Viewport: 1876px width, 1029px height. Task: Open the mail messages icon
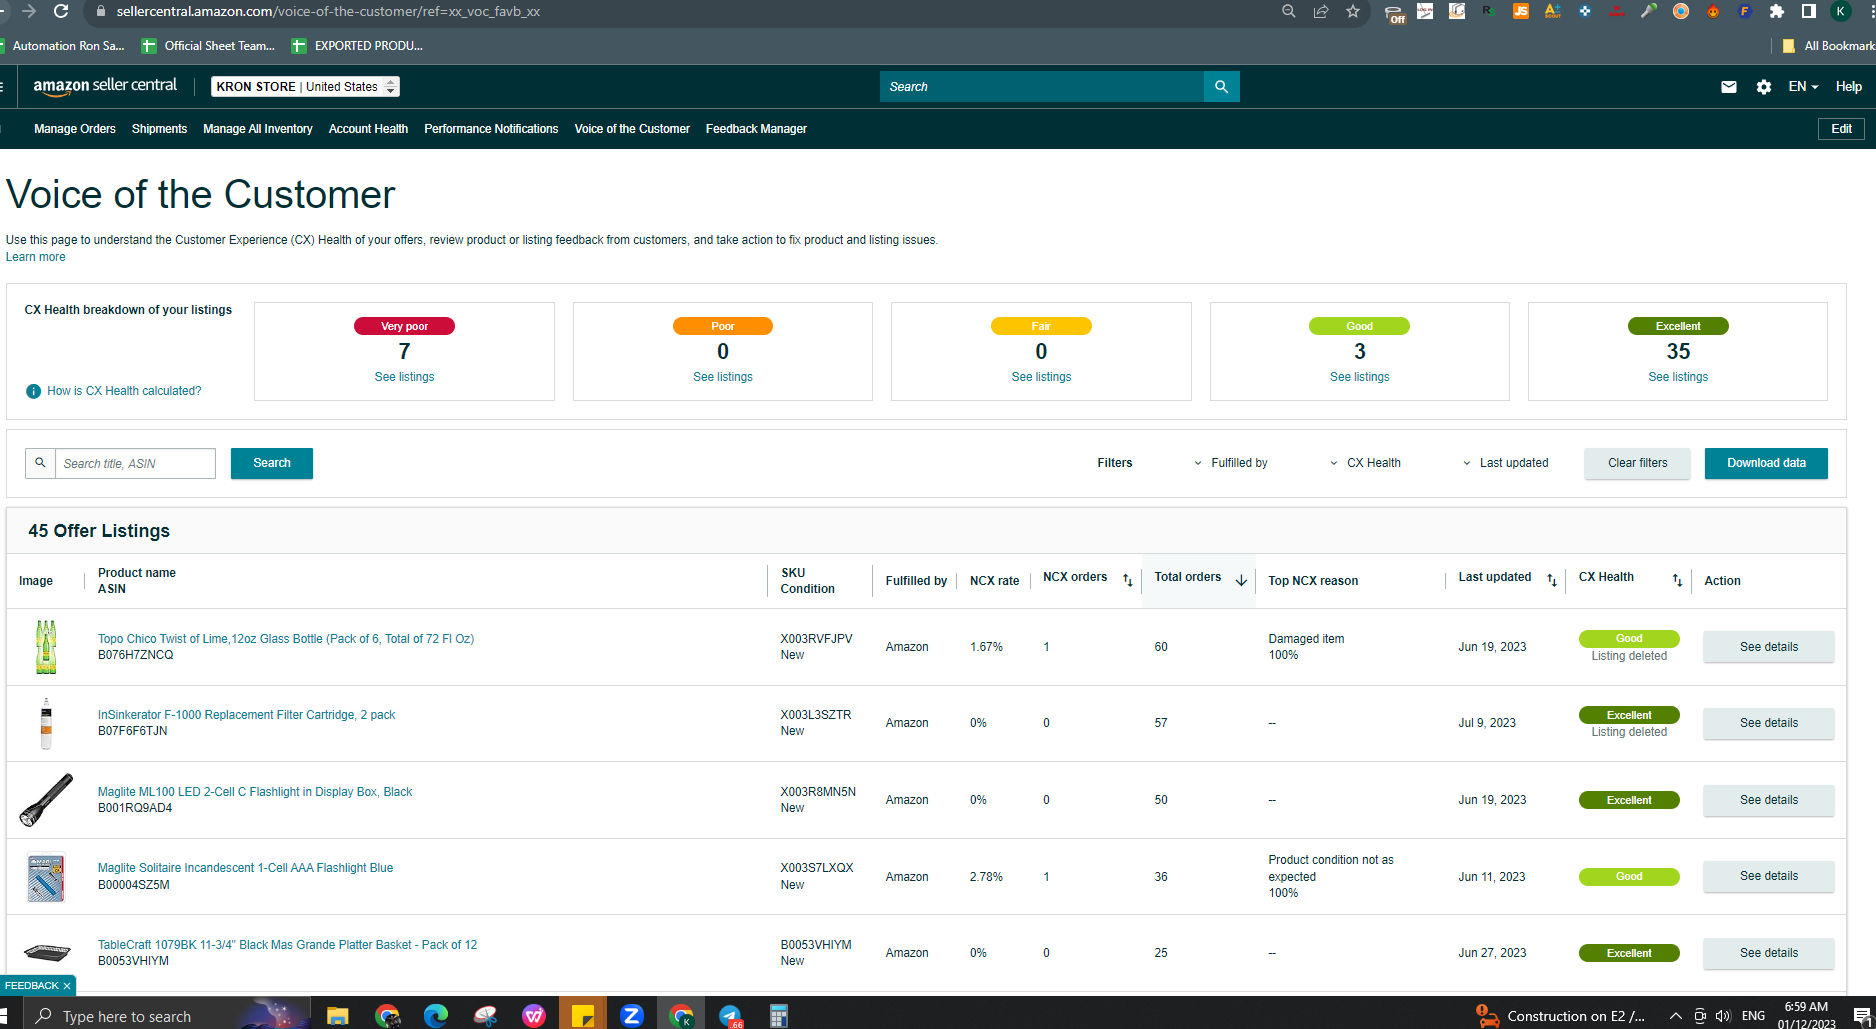pyautogui.click(x=1728, y=87)
